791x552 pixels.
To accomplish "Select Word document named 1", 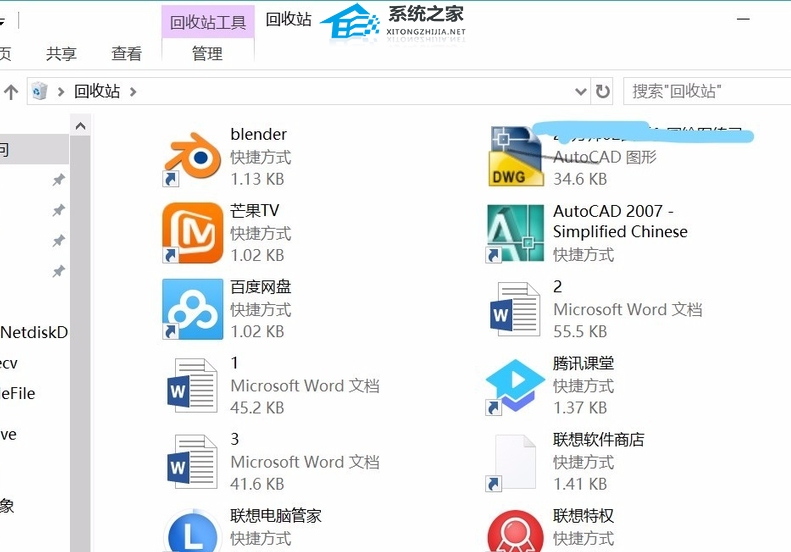I will [192, 385].
